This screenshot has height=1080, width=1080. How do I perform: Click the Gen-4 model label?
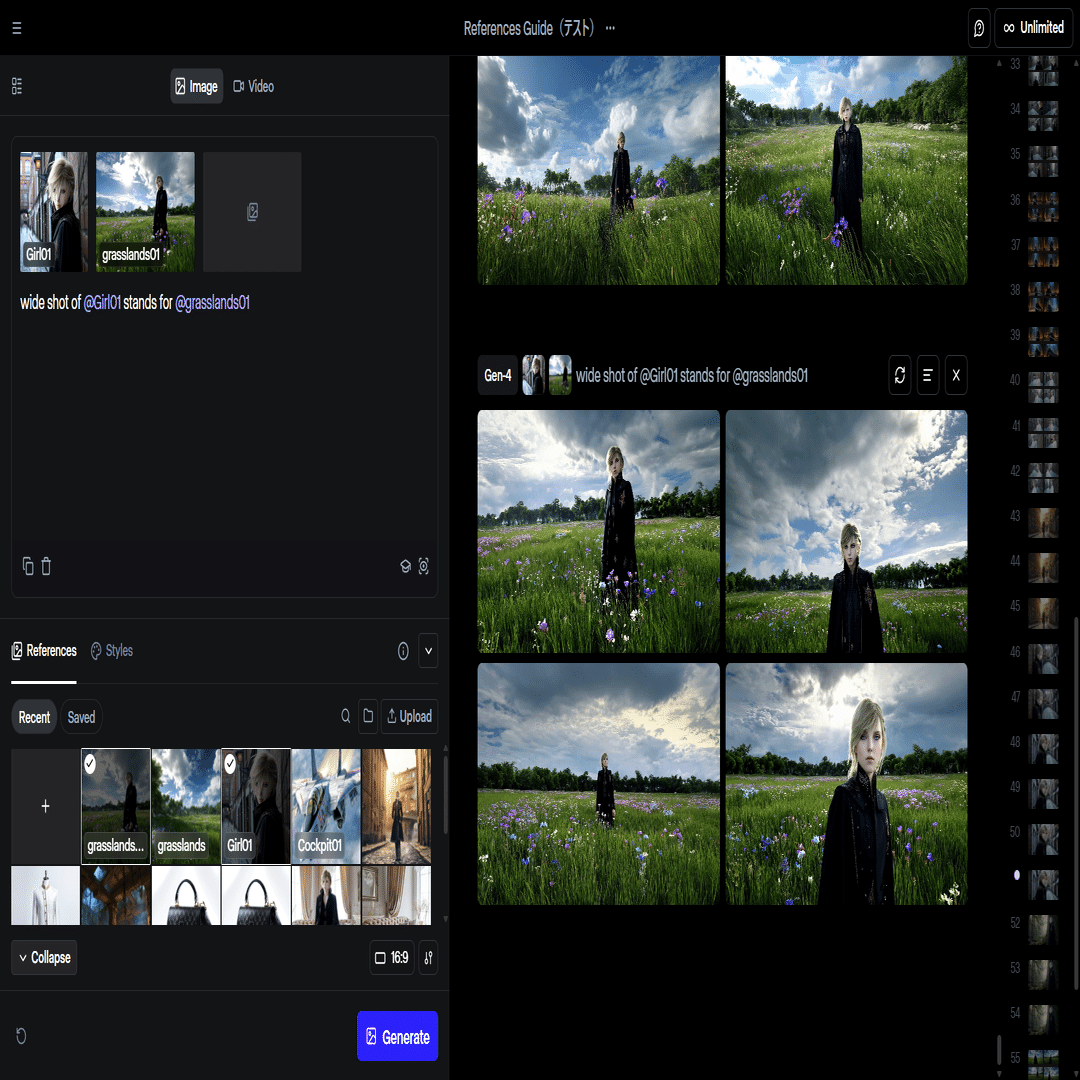[497, 375]
